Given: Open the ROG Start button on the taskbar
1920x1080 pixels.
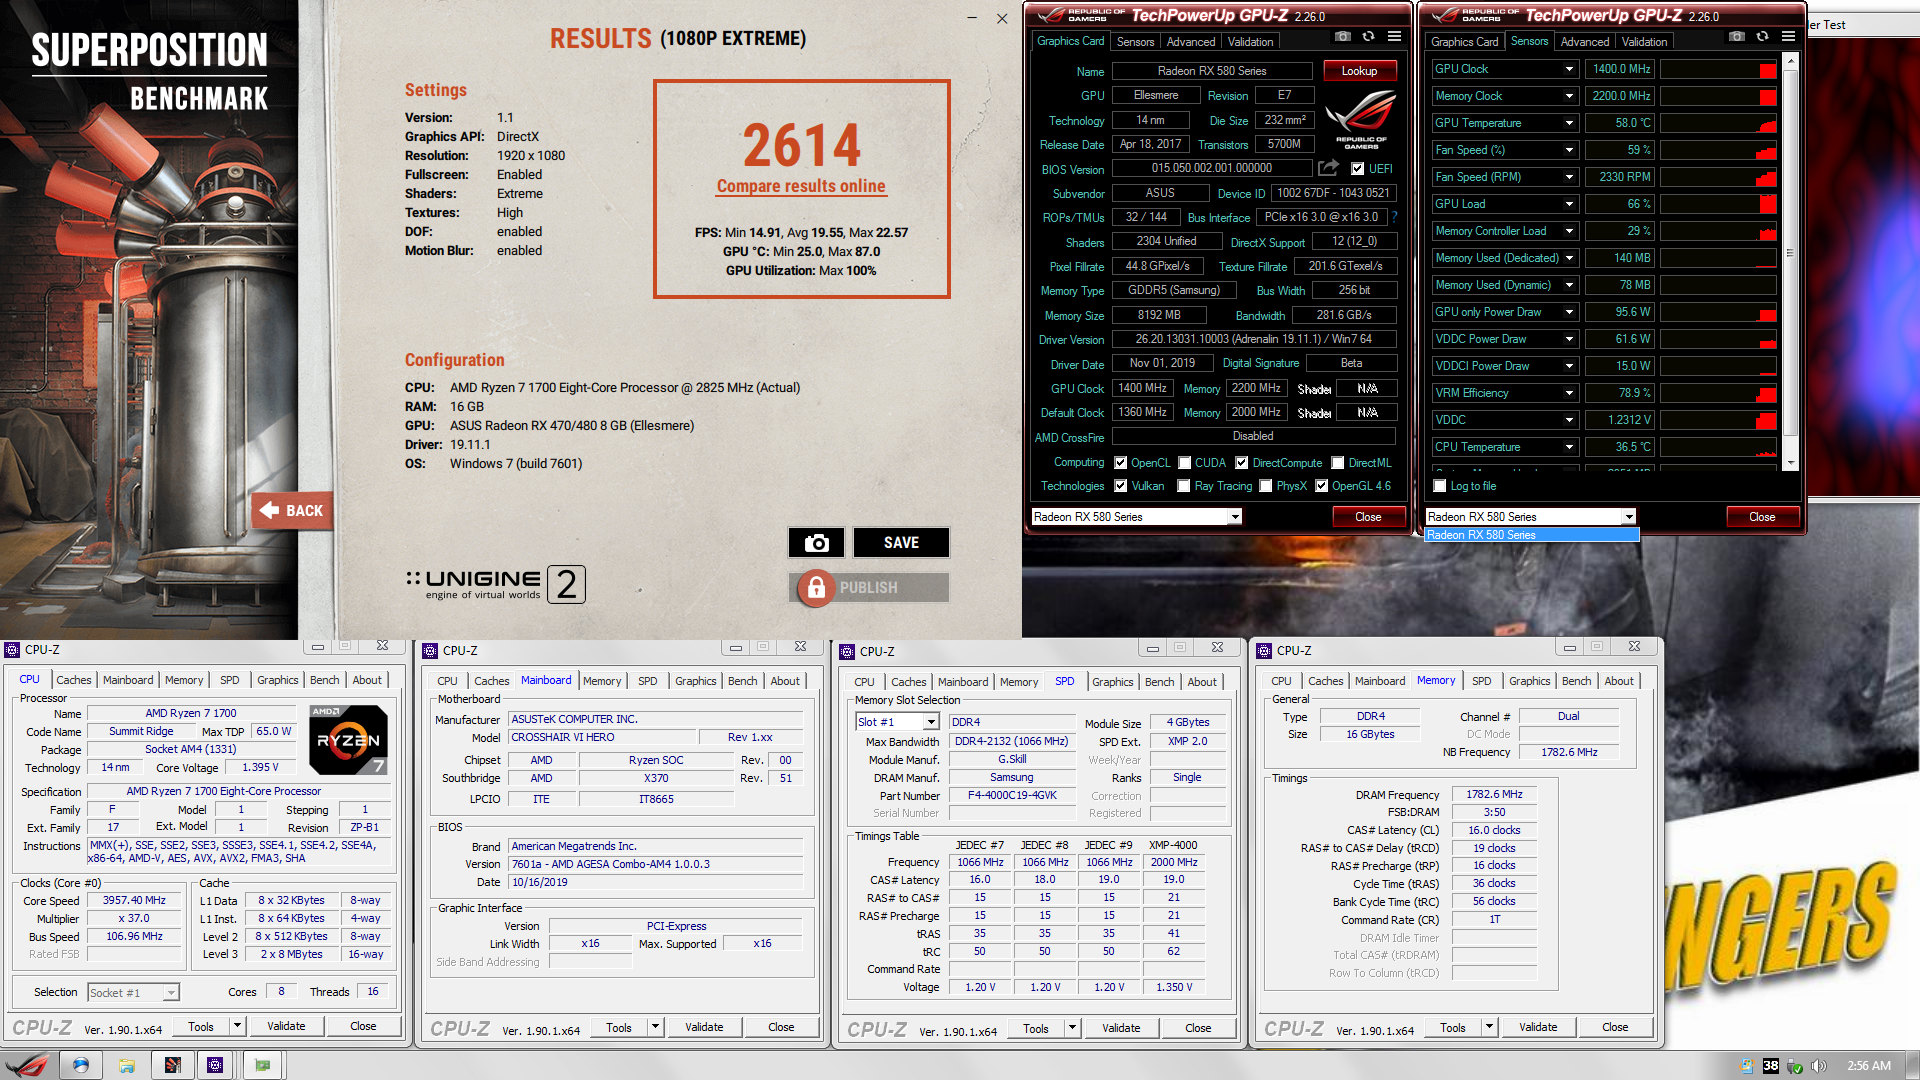Looking at the screenshot, I should point(28,1065).
